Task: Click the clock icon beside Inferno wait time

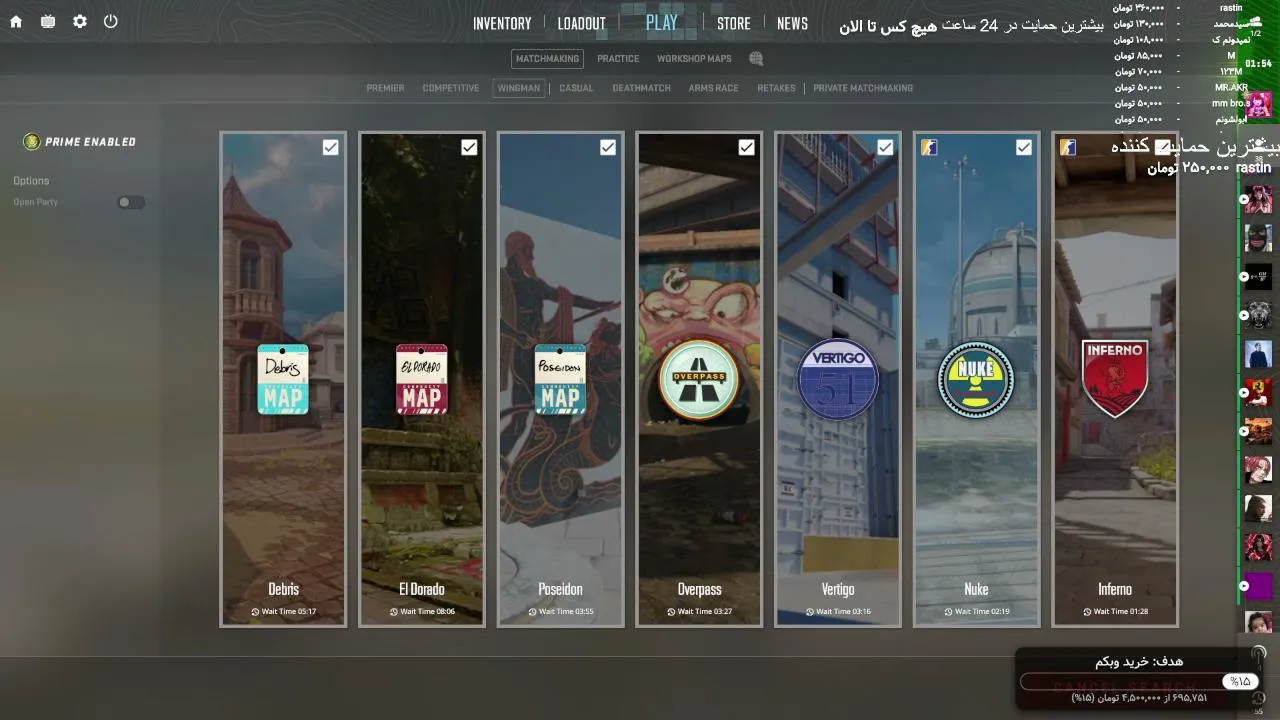Action: (x=1087, y=612)
